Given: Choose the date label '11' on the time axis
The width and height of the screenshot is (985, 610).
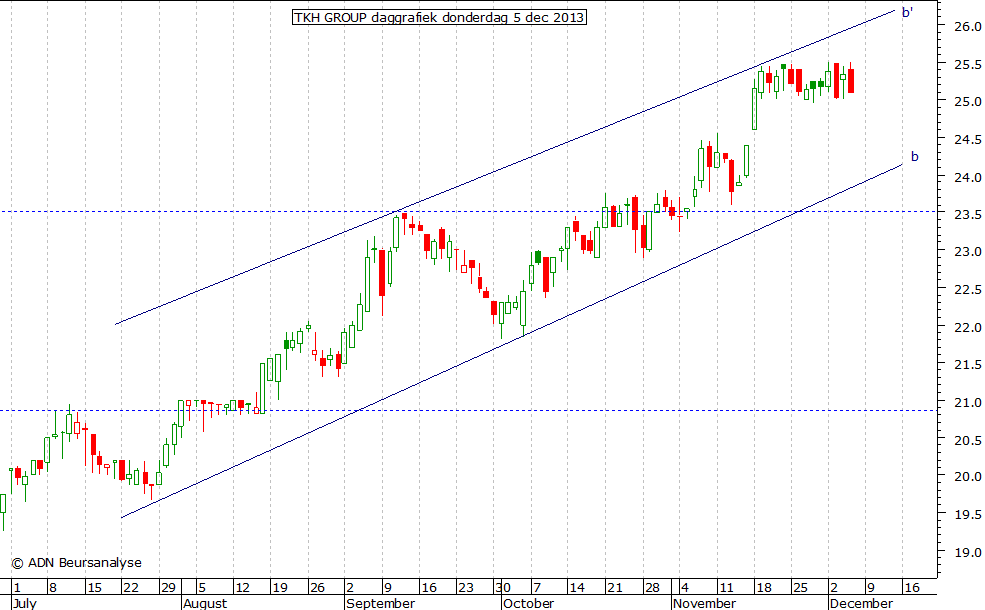Looking at the screenshot, I should (x=726, y=588).
